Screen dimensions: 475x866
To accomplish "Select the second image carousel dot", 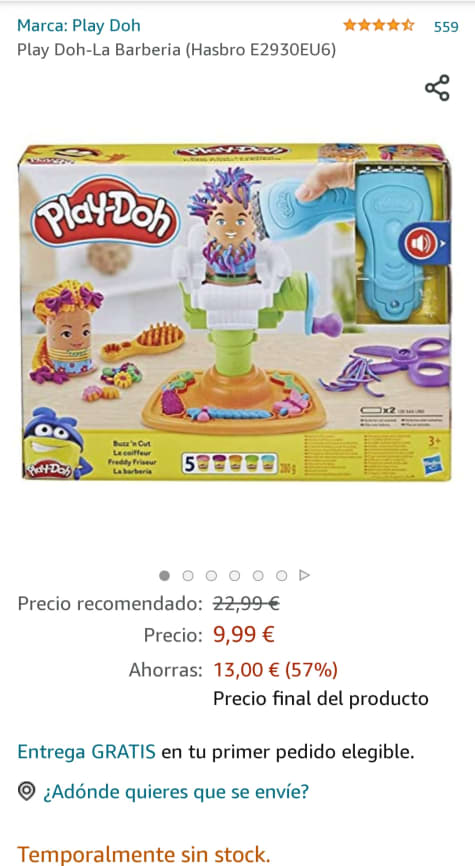I will pos(188,575).
